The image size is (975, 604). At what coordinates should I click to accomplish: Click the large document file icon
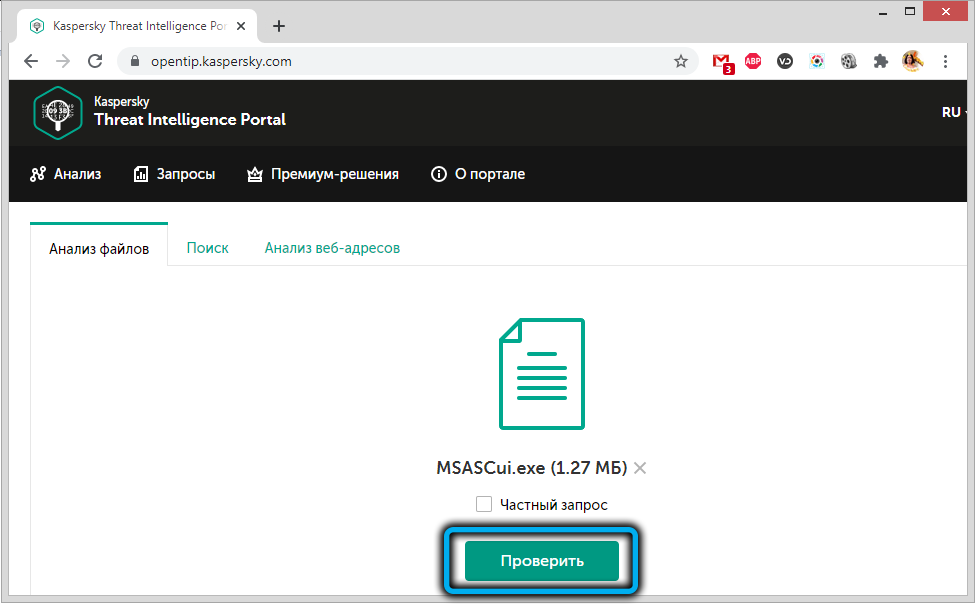pyautogui.click(x=541, y=374)
